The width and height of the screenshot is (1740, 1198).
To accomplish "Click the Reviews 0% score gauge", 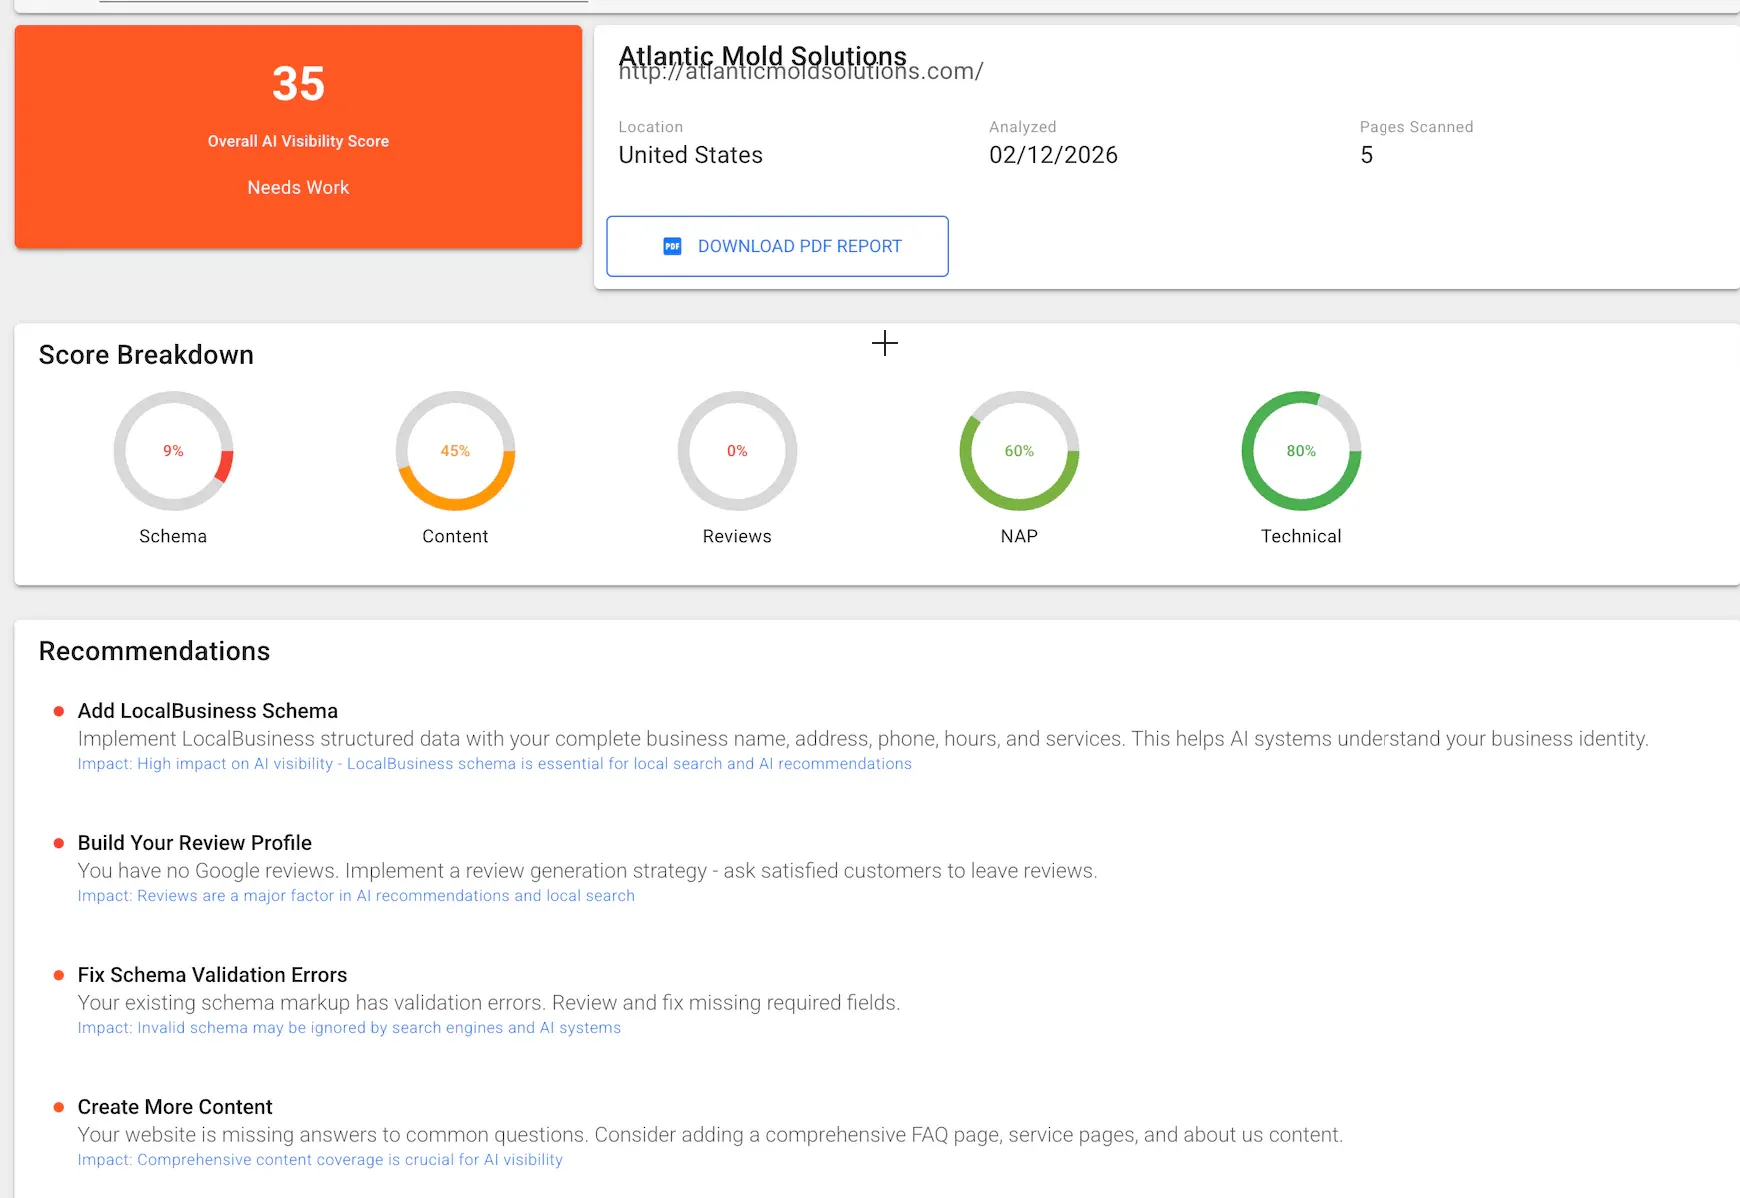I will click(737, 451).
